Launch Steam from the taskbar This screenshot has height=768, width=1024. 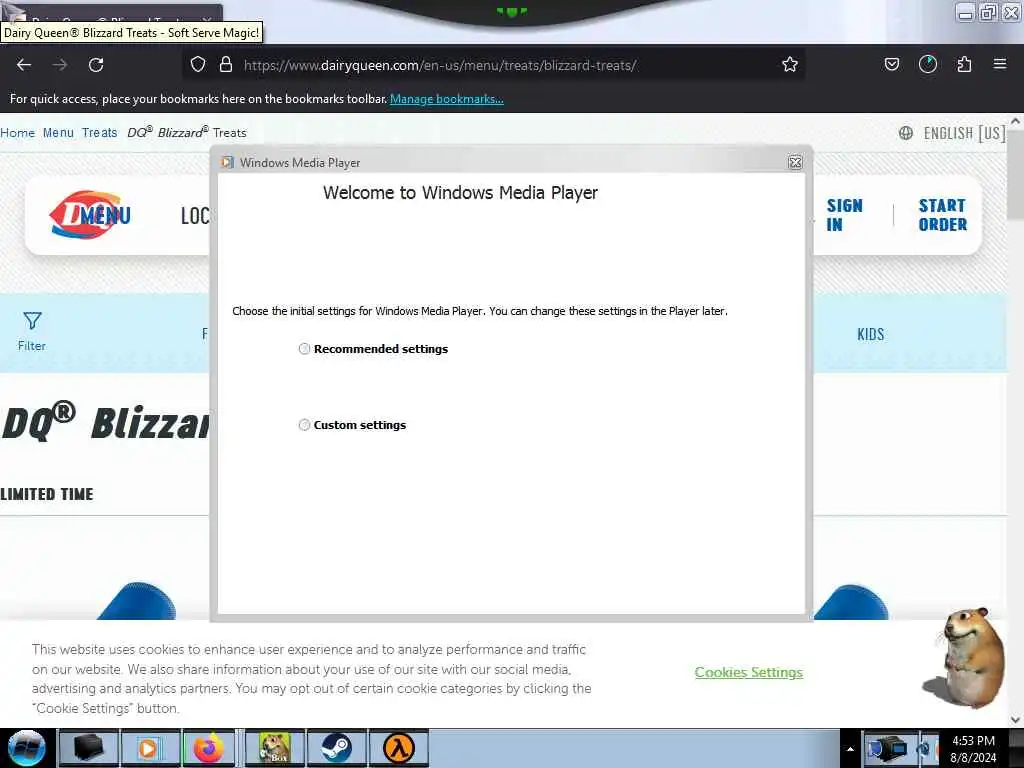point(336,748)
